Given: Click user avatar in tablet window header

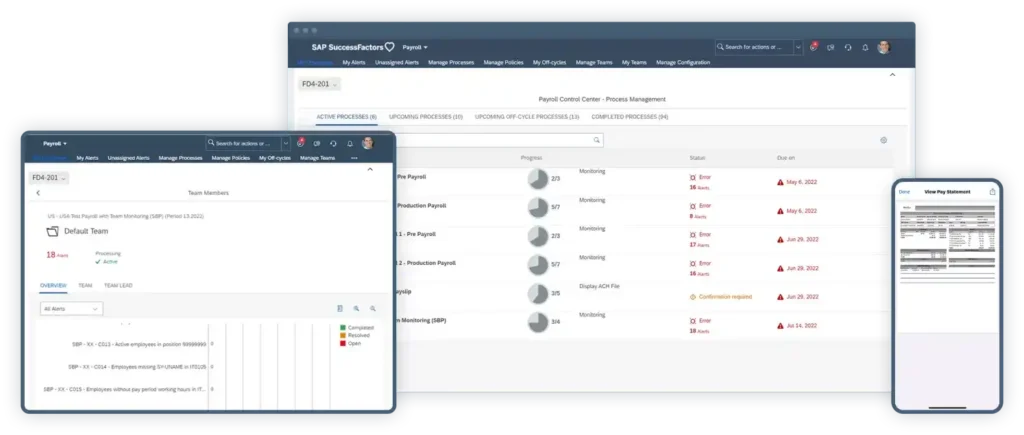Looking at the screenshot, I should (x=368, y=143).
